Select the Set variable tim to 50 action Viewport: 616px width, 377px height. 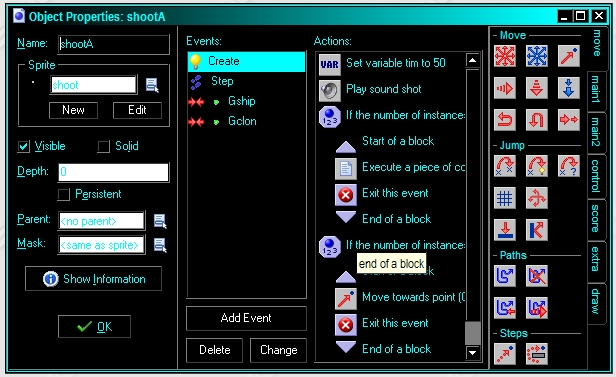click(391, 63)
